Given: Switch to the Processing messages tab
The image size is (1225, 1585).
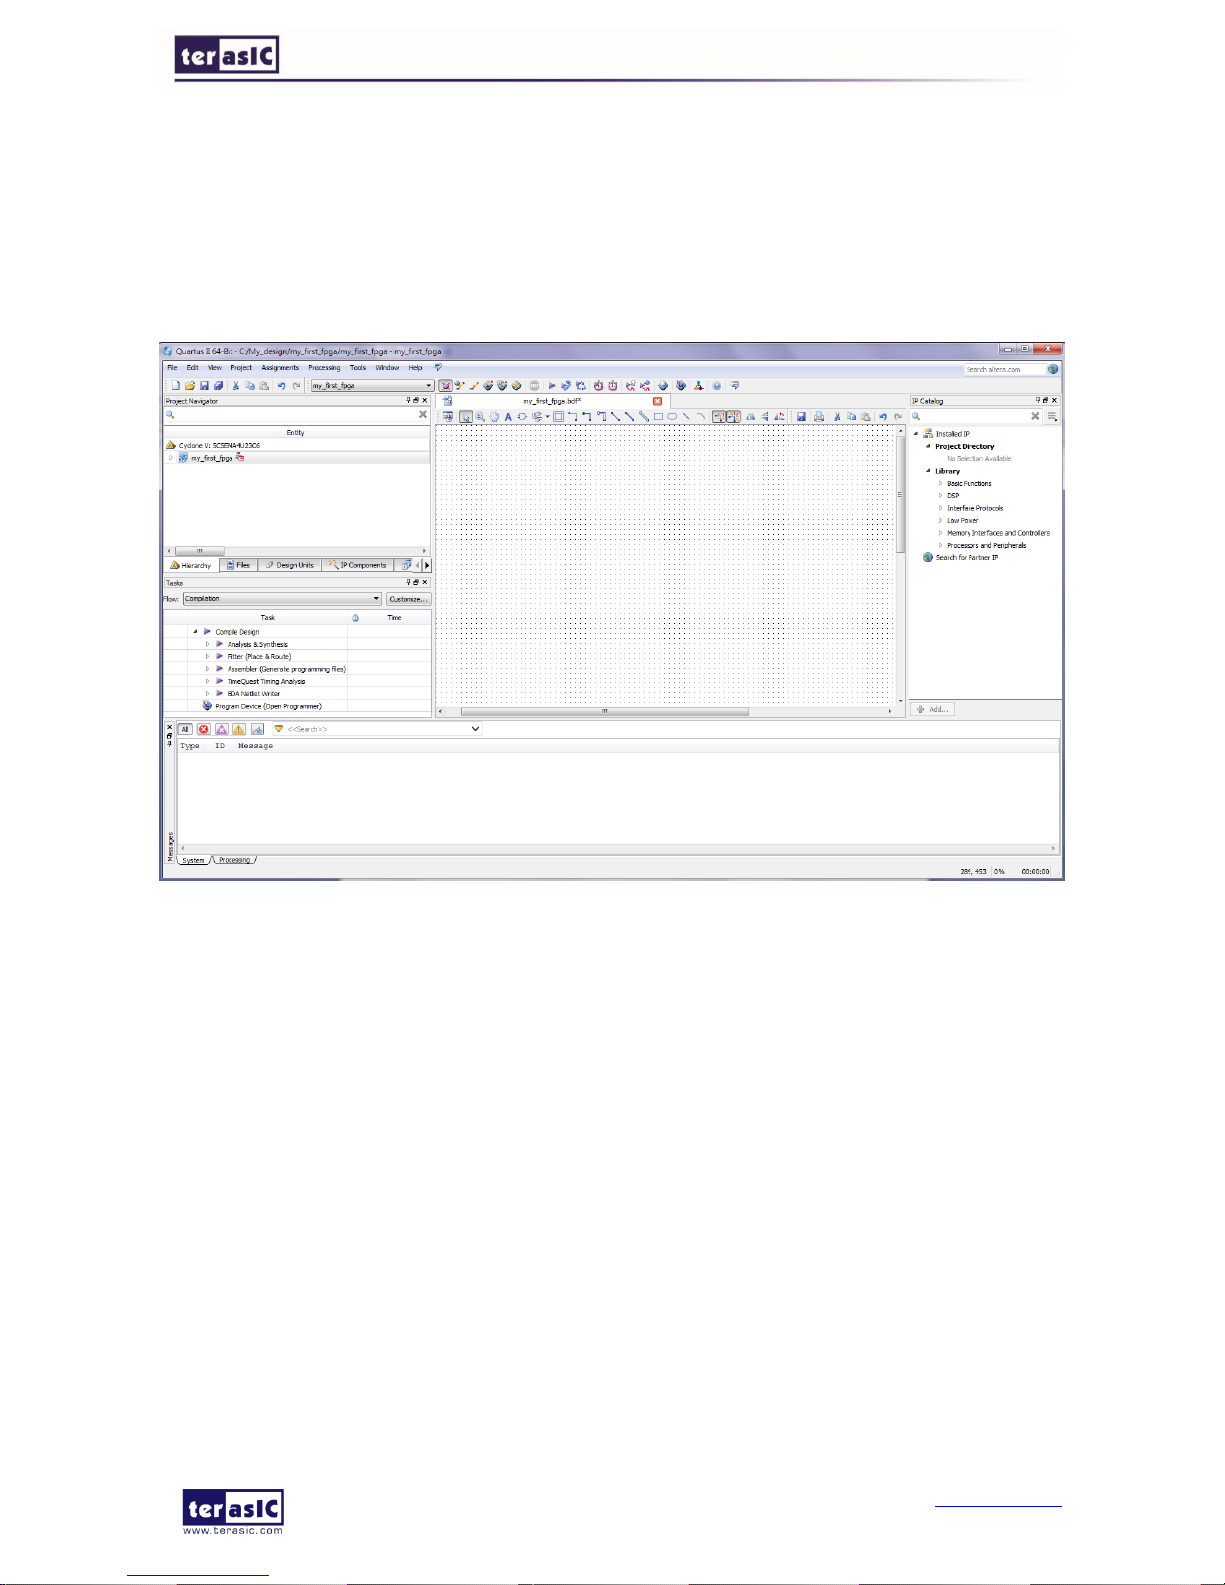Looking at the screenshot, I should click(235, 860).
